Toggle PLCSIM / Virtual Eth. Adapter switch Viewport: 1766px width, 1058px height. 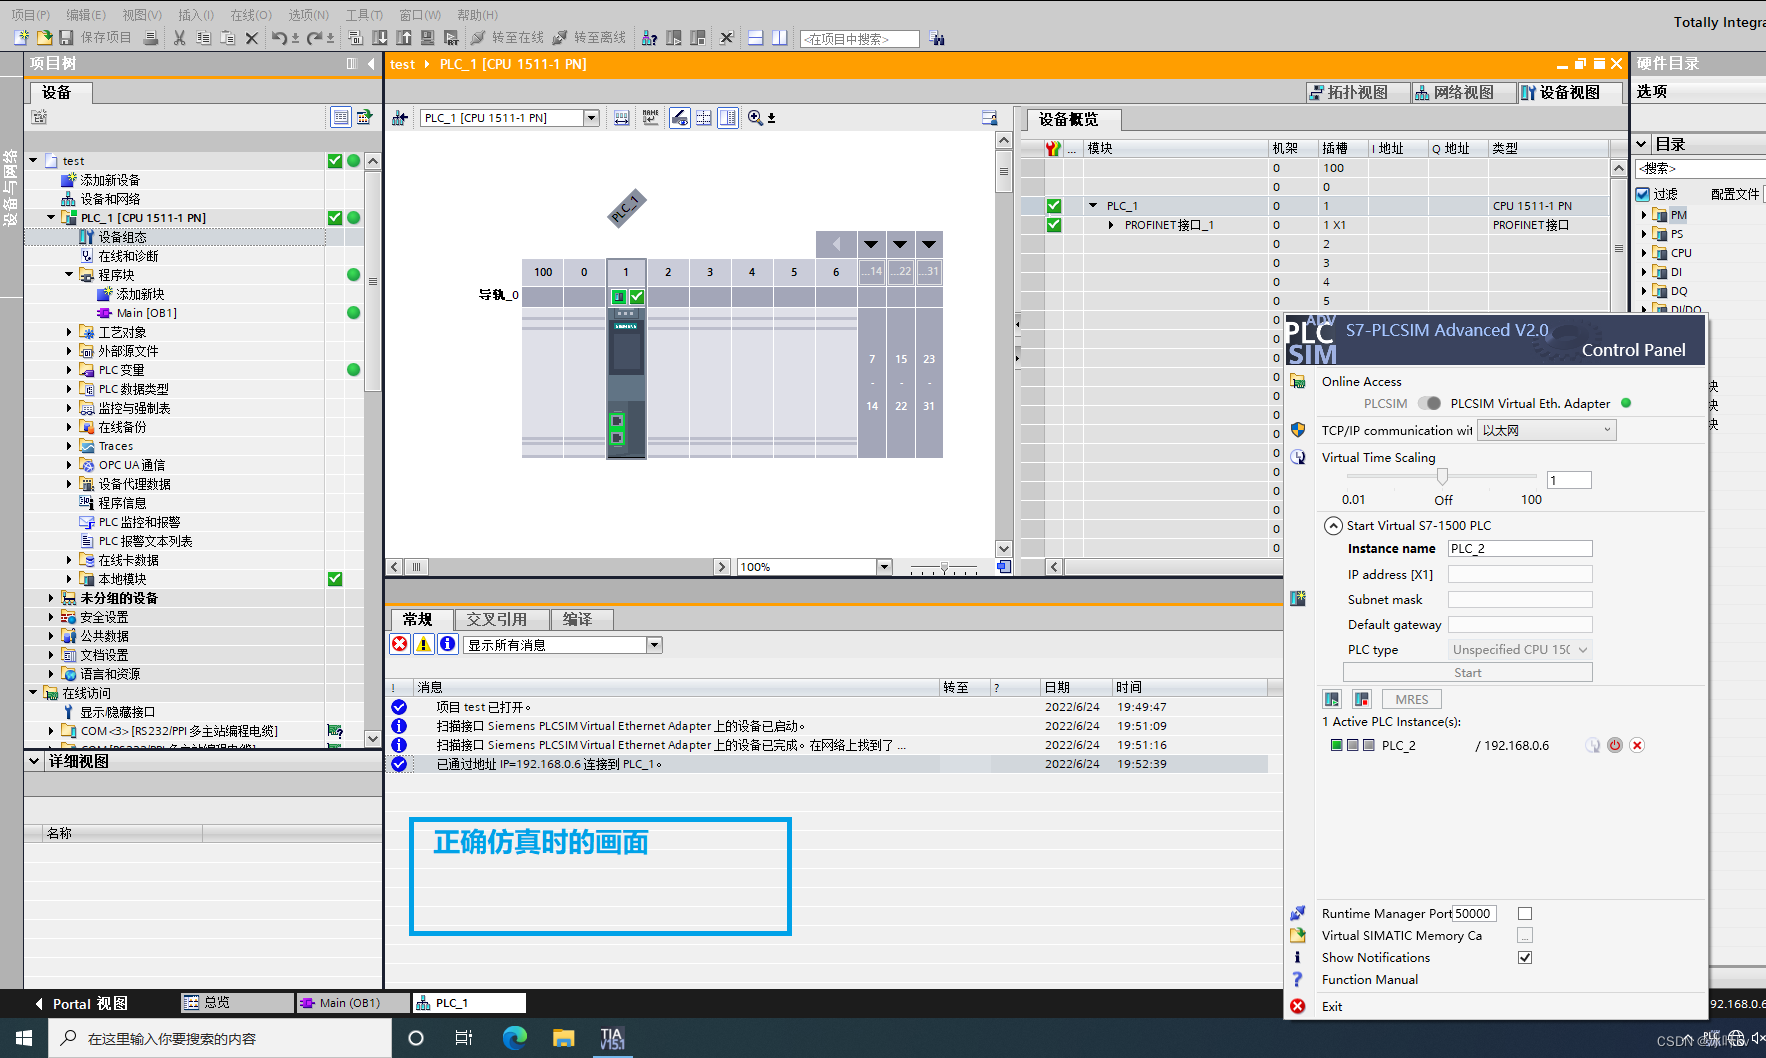[1430, 404]
